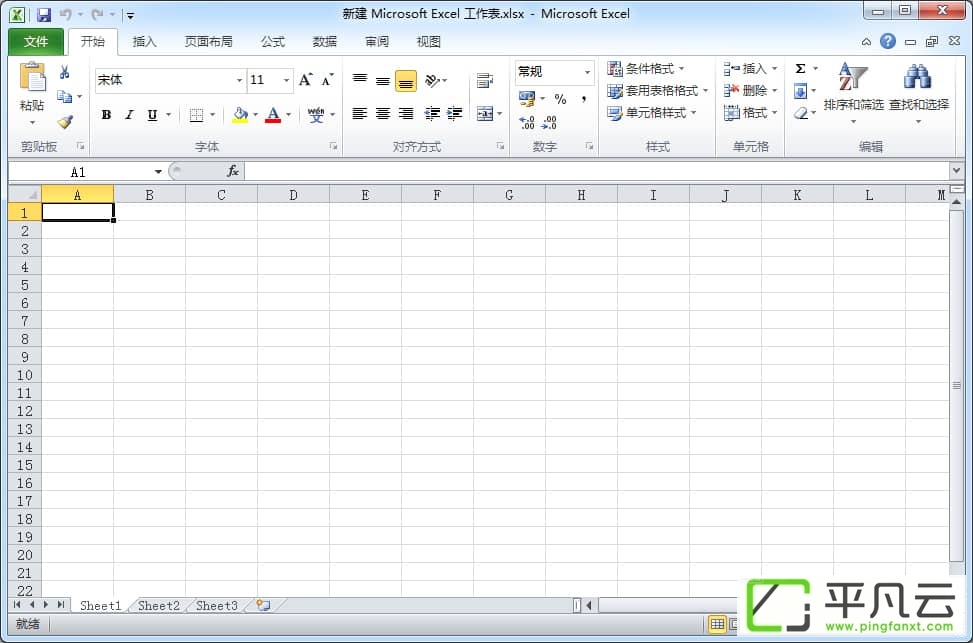Viewport: 973px width, 643px height.
Task: Click the Copy icon
Action: pos(64,97)
